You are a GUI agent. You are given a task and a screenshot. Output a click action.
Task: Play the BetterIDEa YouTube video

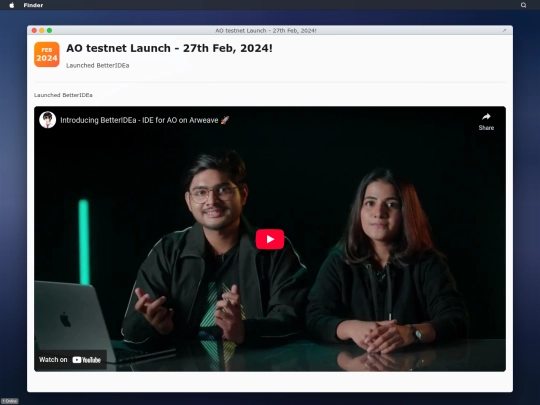click(270, 239)
